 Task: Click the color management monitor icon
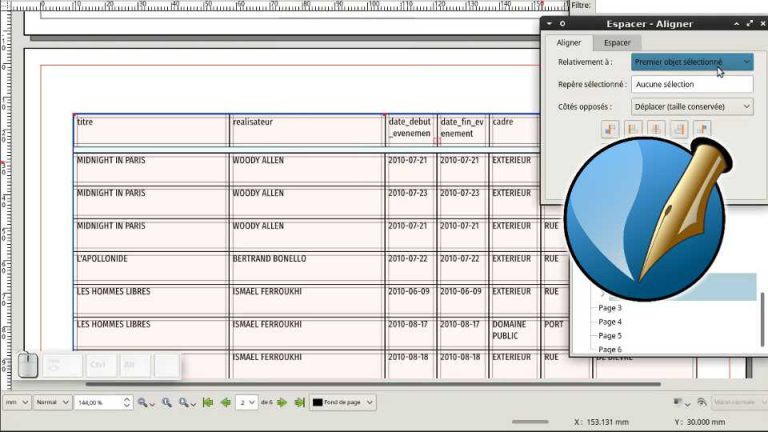coord(678,402)
